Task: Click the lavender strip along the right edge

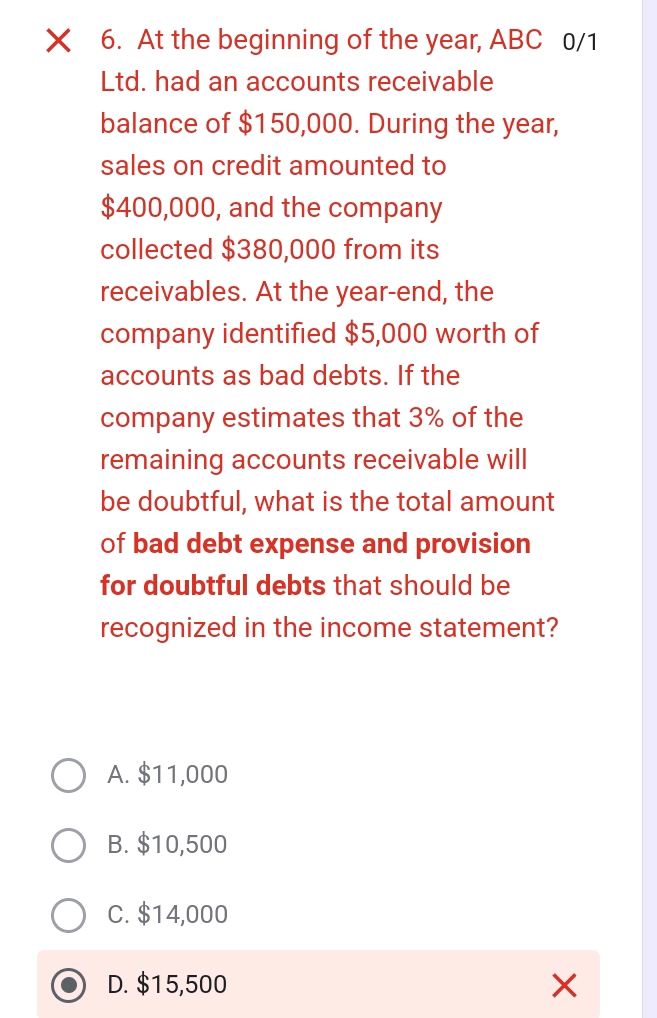Action: tap(649, 500)
